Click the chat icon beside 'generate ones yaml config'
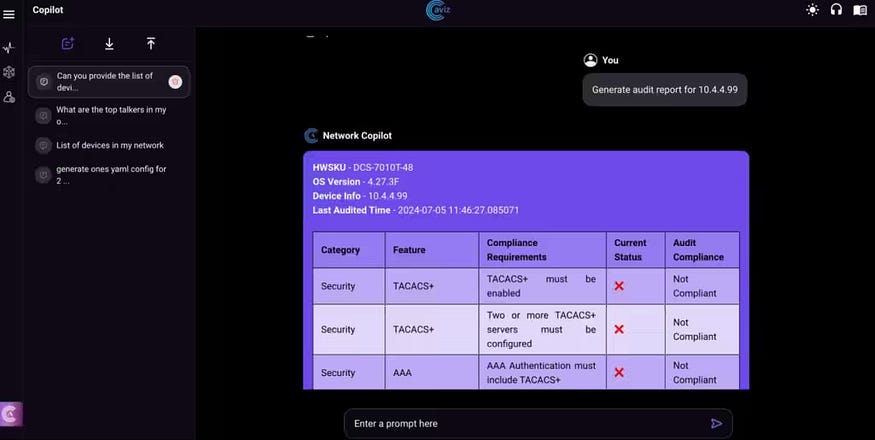The height and width of the screenshot is (440, 875). pyautogui.click(x=43, y=175)
